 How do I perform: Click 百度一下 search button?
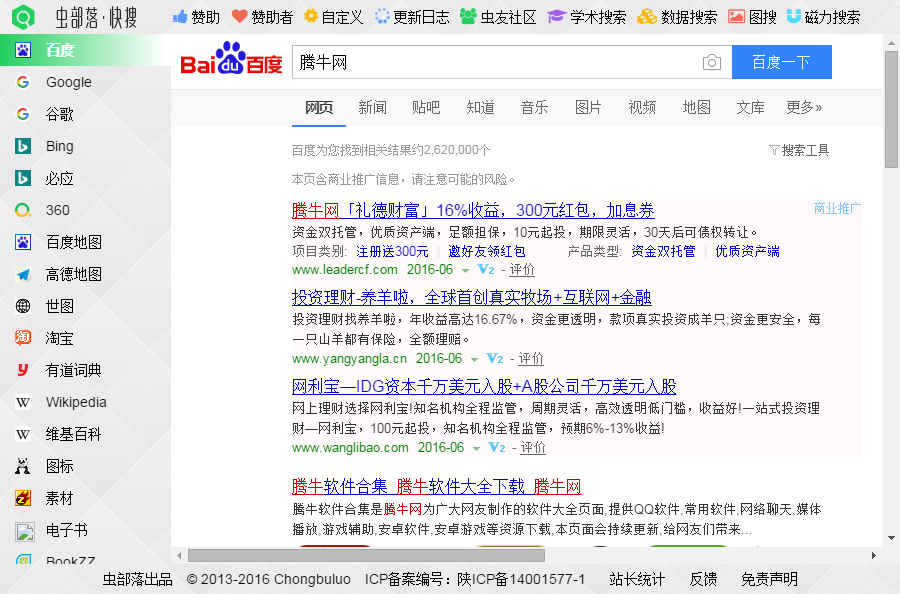coord(782,62)
